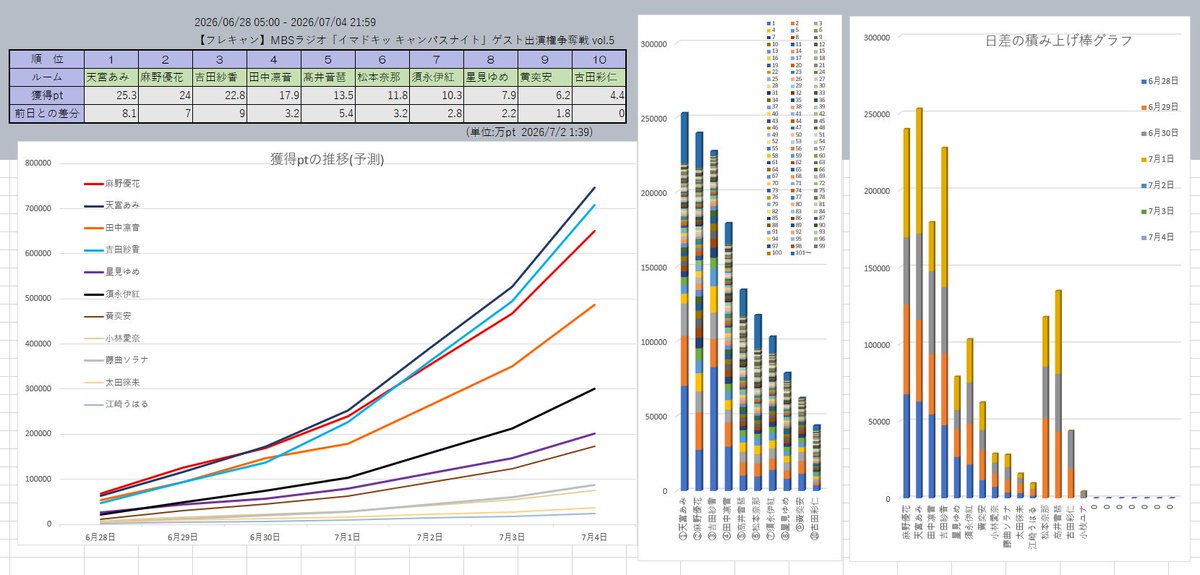1200x575 pixels.
Task: Click the 5.4 difference cell
Action: pyautogui.click(x=326, y=113)
